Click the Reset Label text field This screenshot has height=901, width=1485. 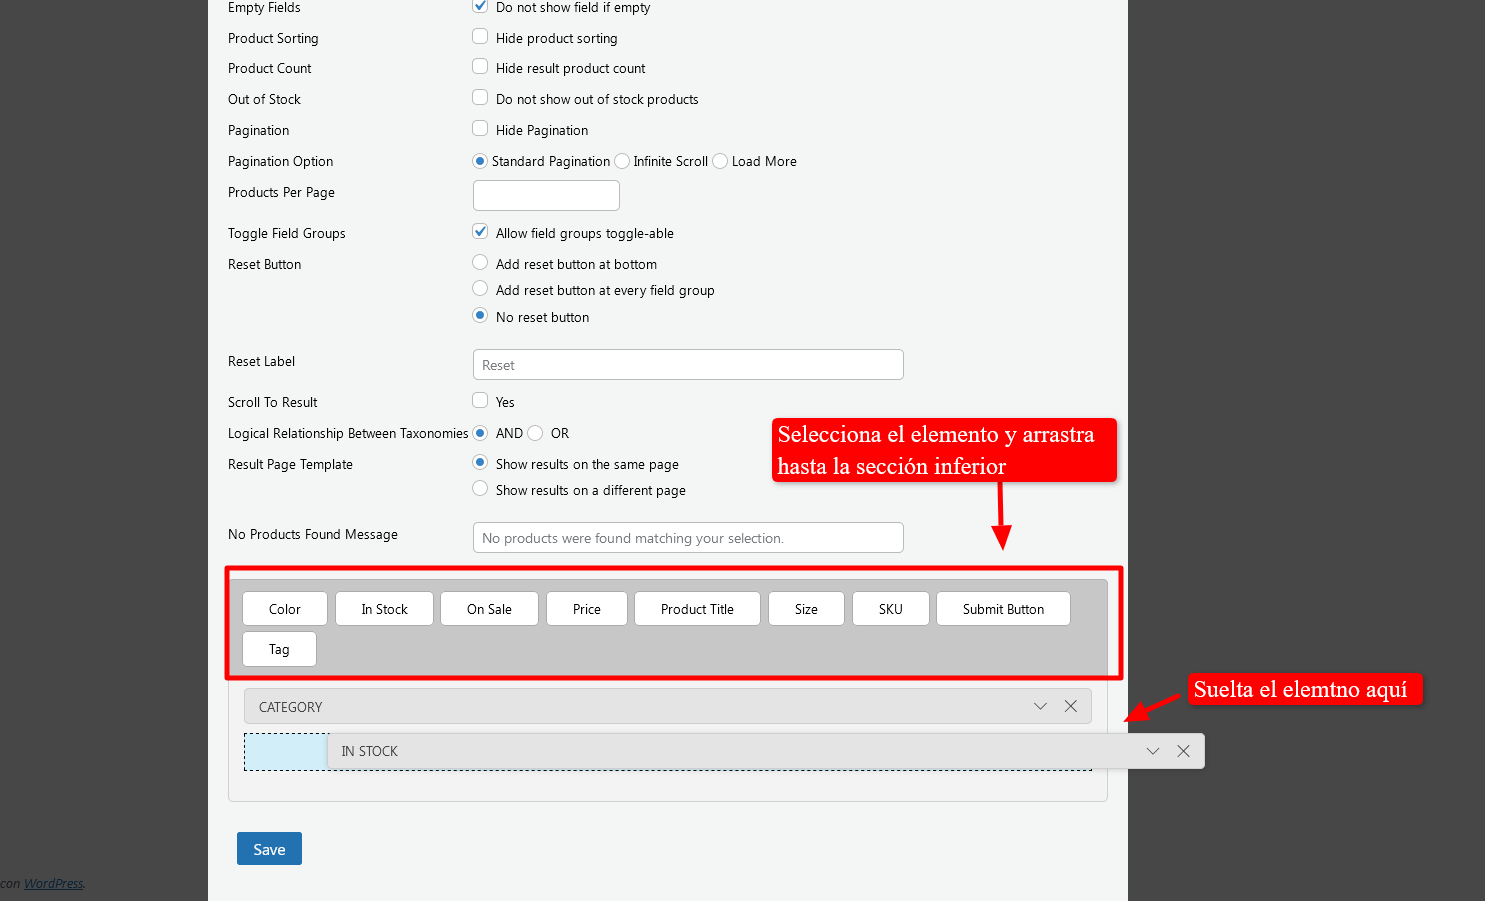pyautogui.click(x=688, y=364)
